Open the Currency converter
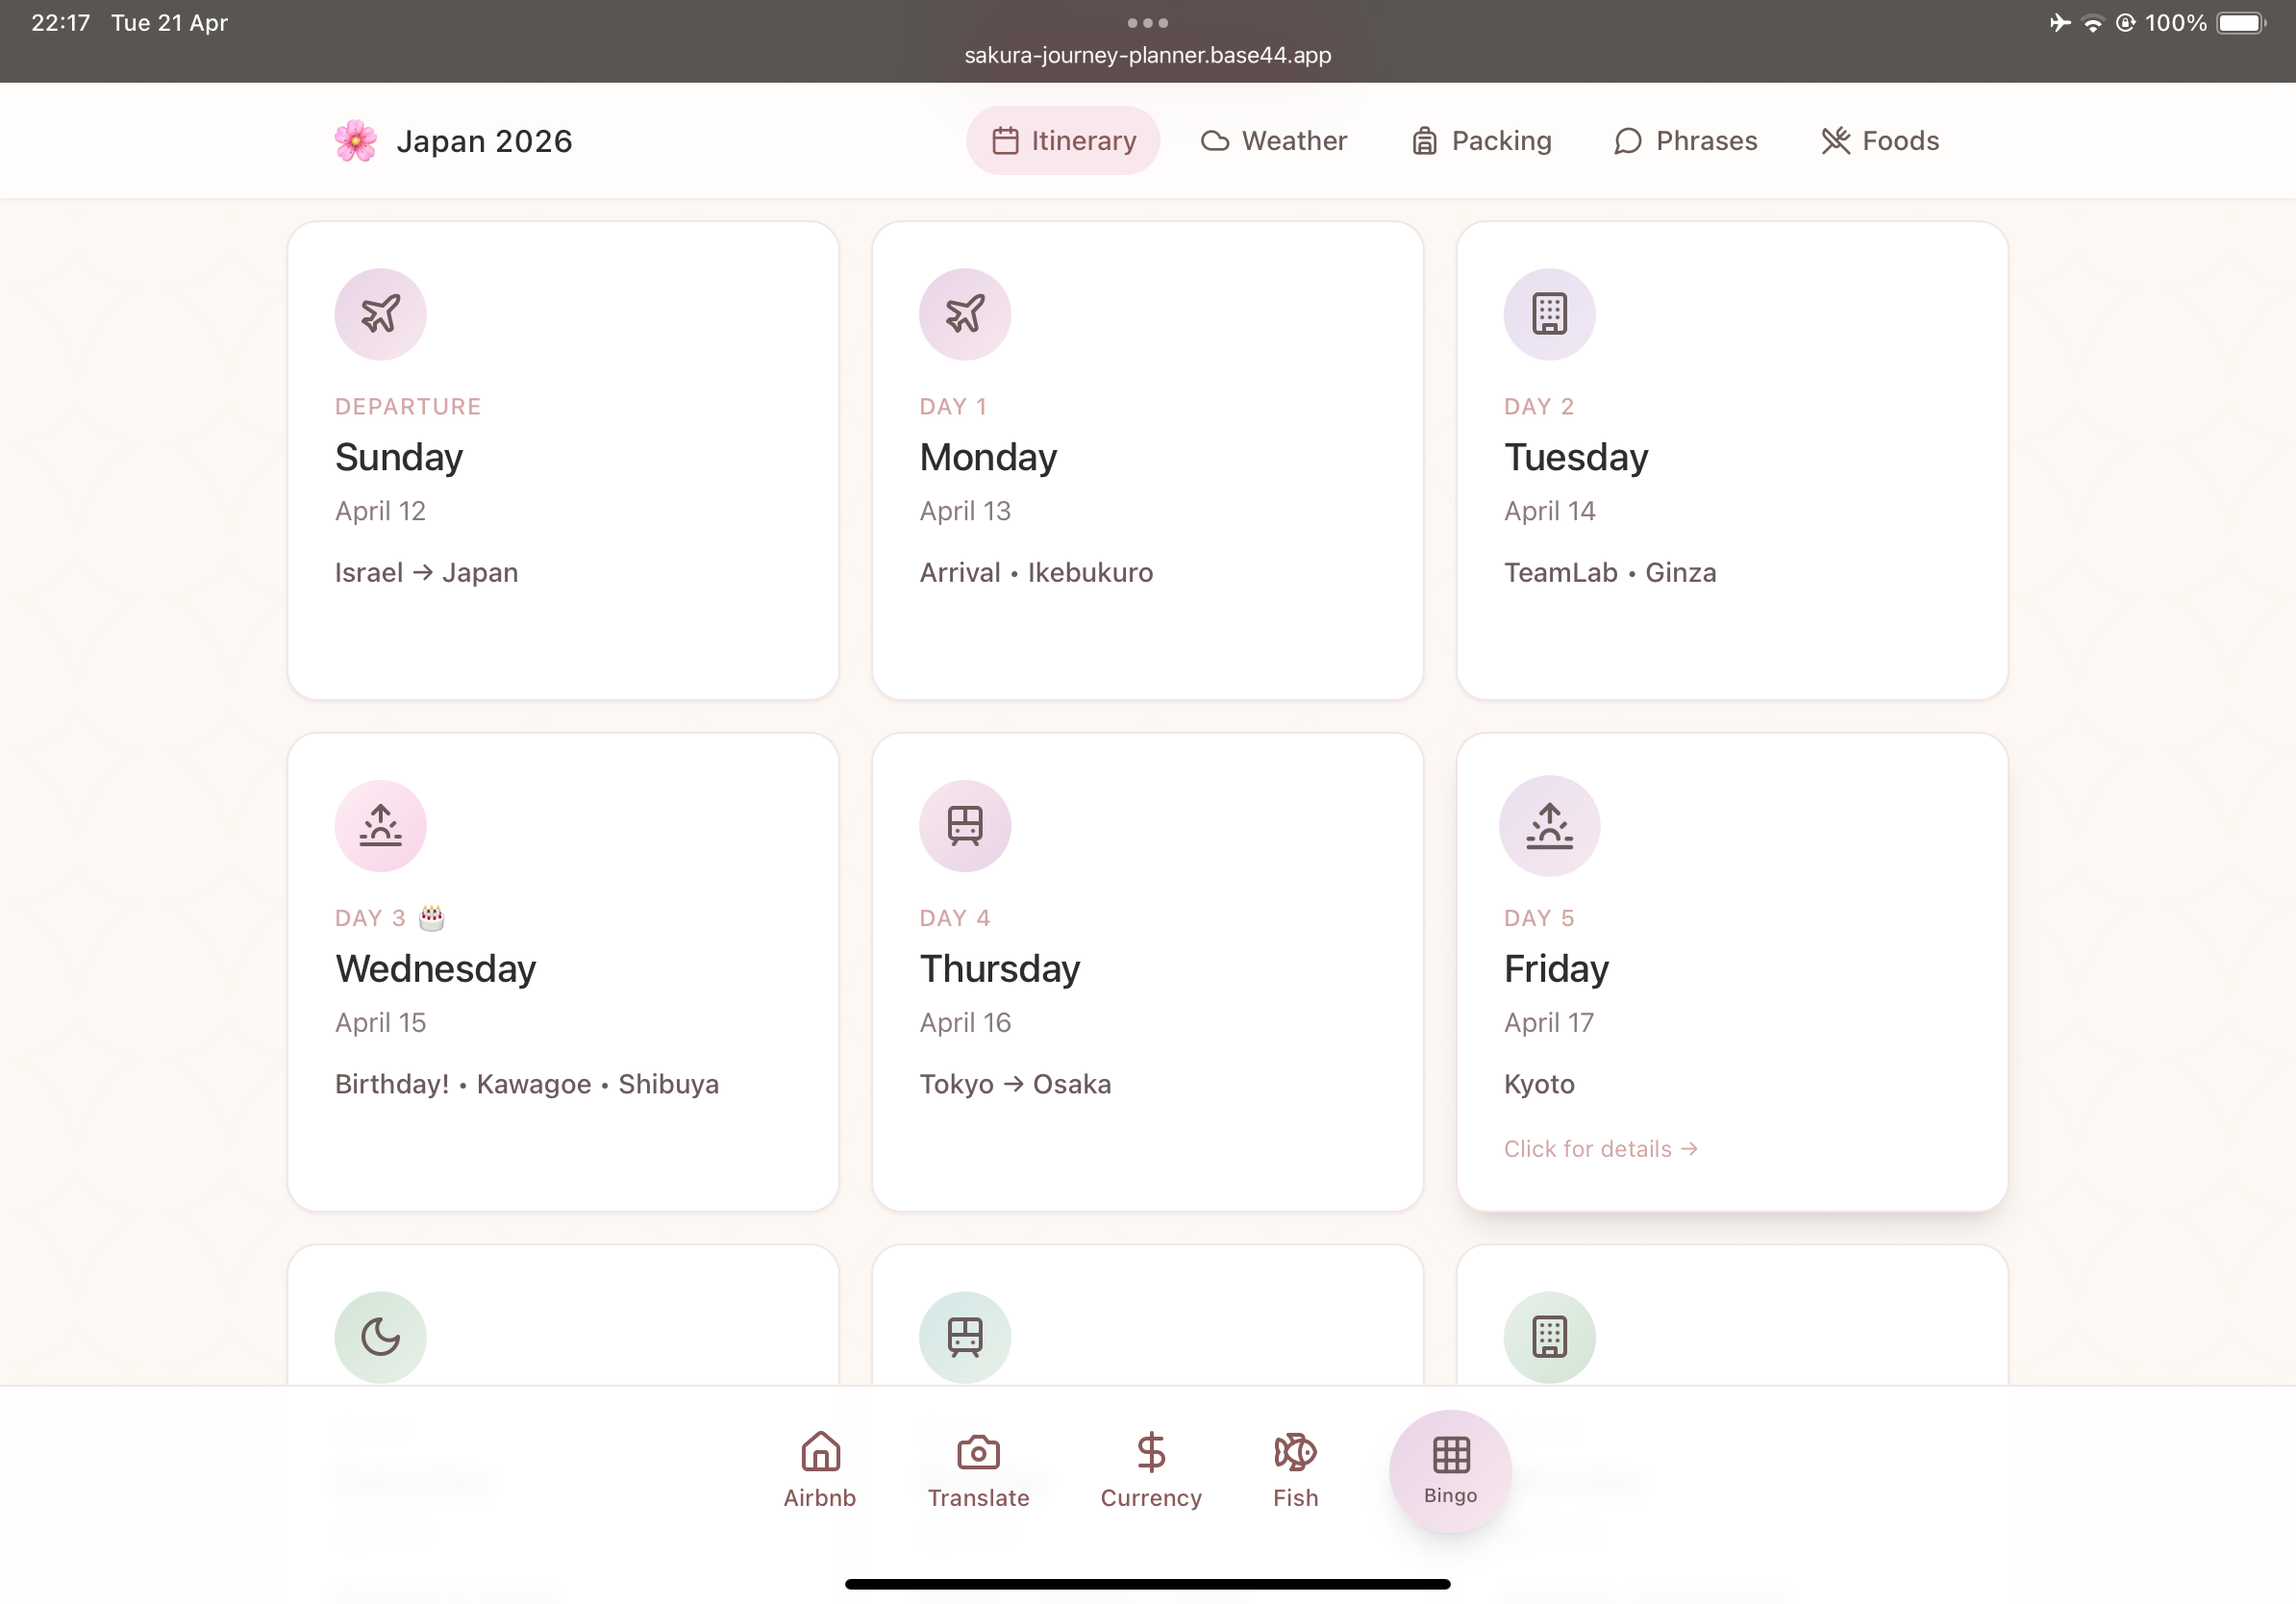Screen dimensions: 2296x1604 click(x=1151, y=1470)
